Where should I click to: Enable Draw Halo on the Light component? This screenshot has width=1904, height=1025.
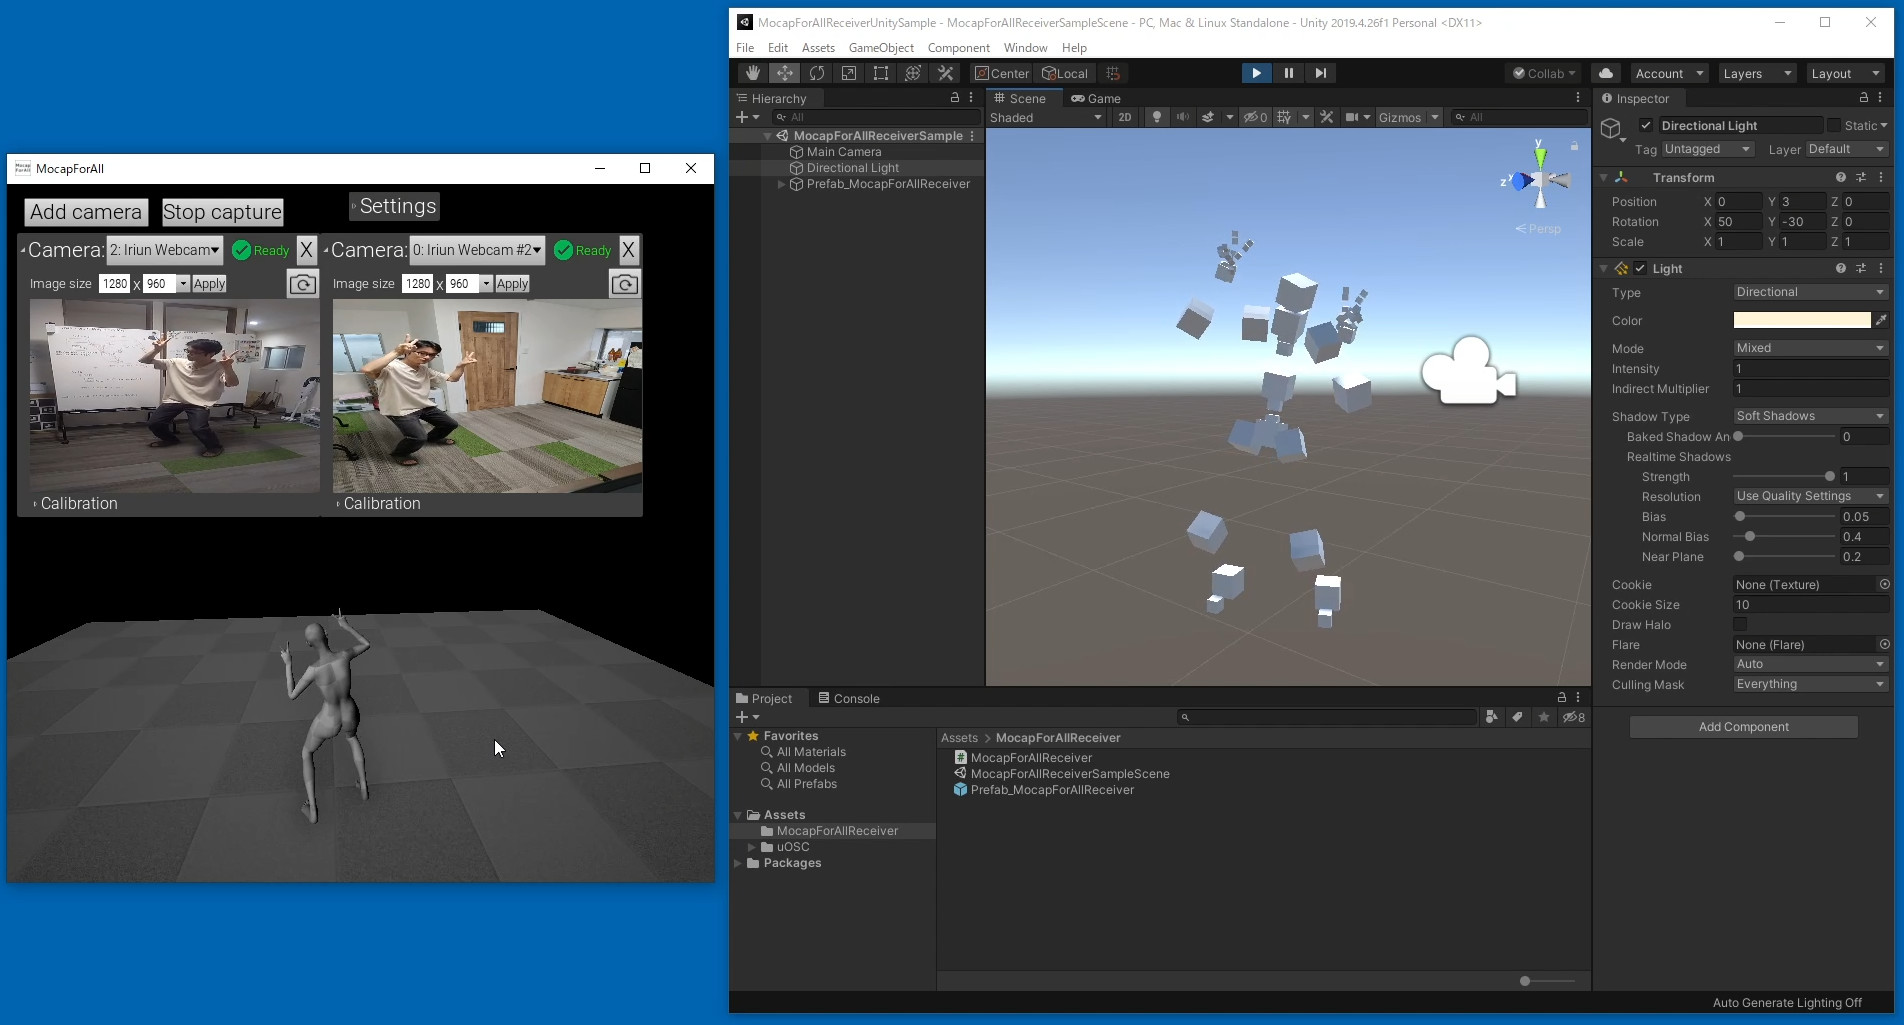pos(1740,624)
